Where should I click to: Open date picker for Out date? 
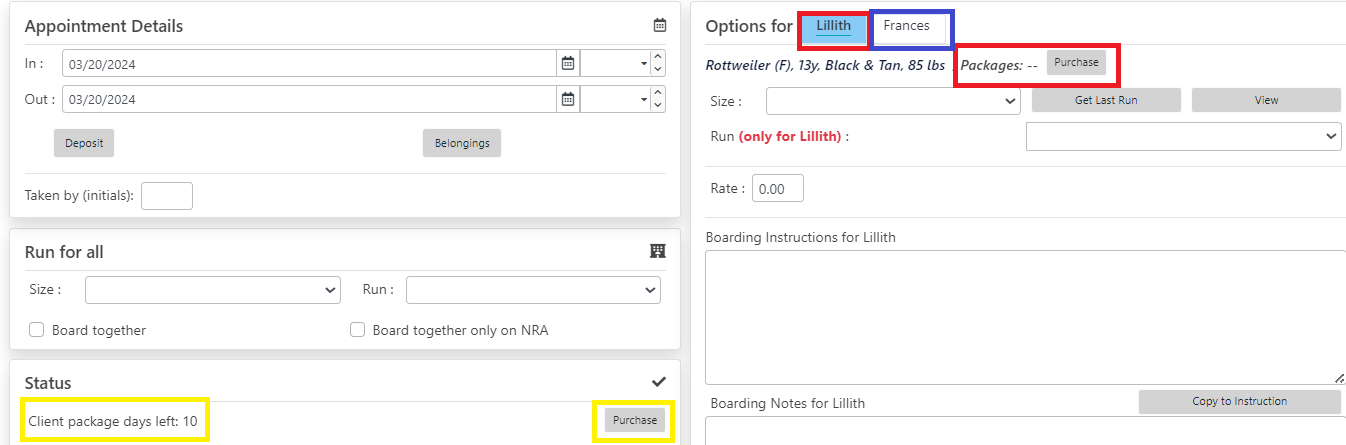(568, 99)
